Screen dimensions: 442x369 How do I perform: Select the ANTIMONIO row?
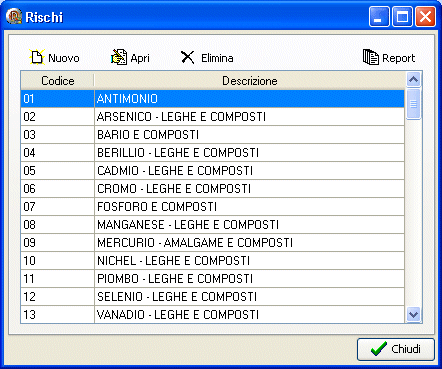[x=213, y=99]
